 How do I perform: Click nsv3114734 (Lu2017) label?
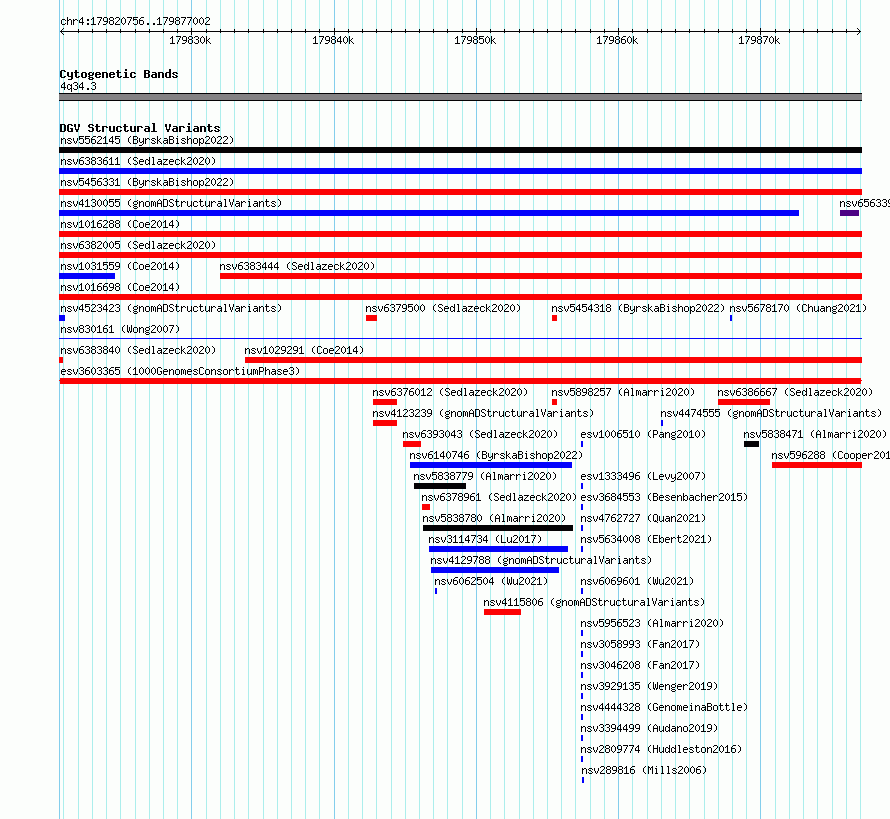tap(485, 539)
